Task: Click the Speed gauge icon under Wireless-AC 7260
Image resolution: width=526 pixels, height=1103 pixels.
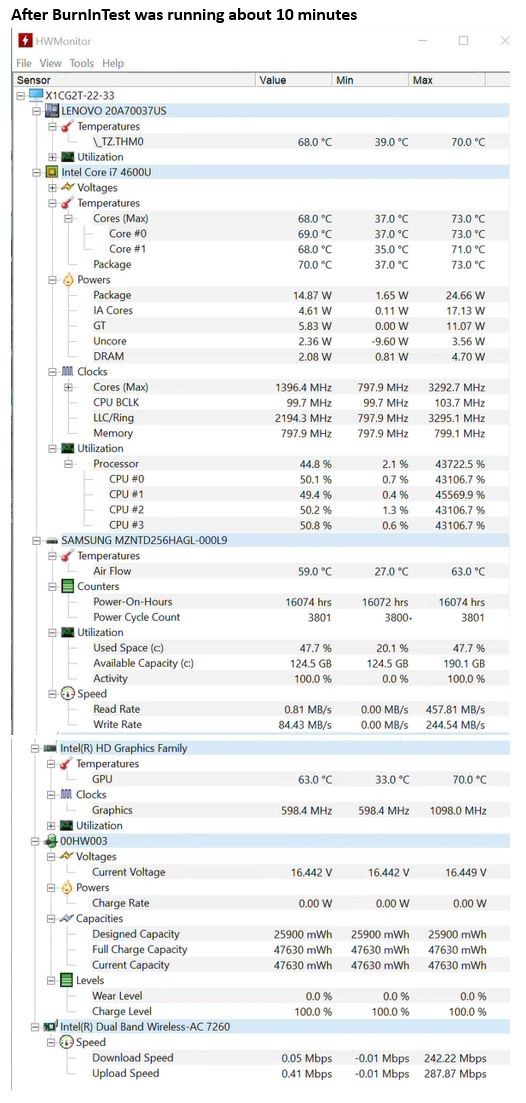Action: coord(67,1043)
